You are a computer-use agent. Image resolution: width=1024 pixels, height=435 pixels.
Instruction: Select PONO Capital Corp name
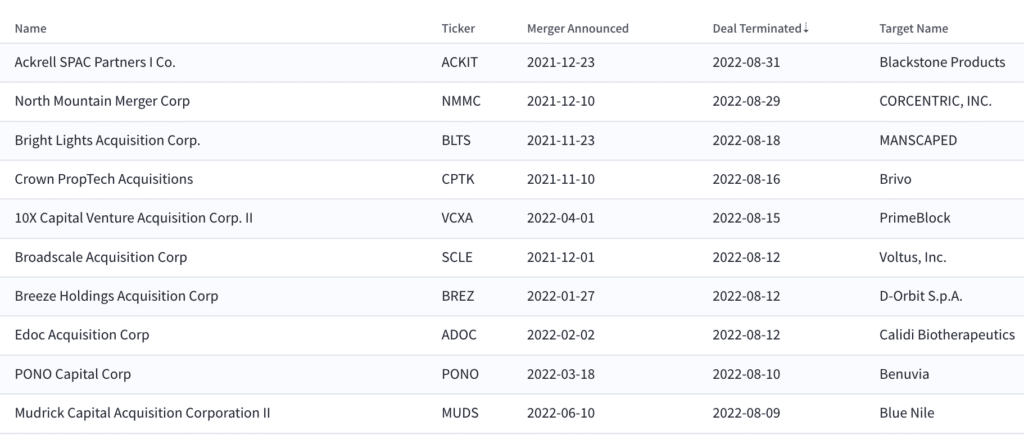coord(73,374)
